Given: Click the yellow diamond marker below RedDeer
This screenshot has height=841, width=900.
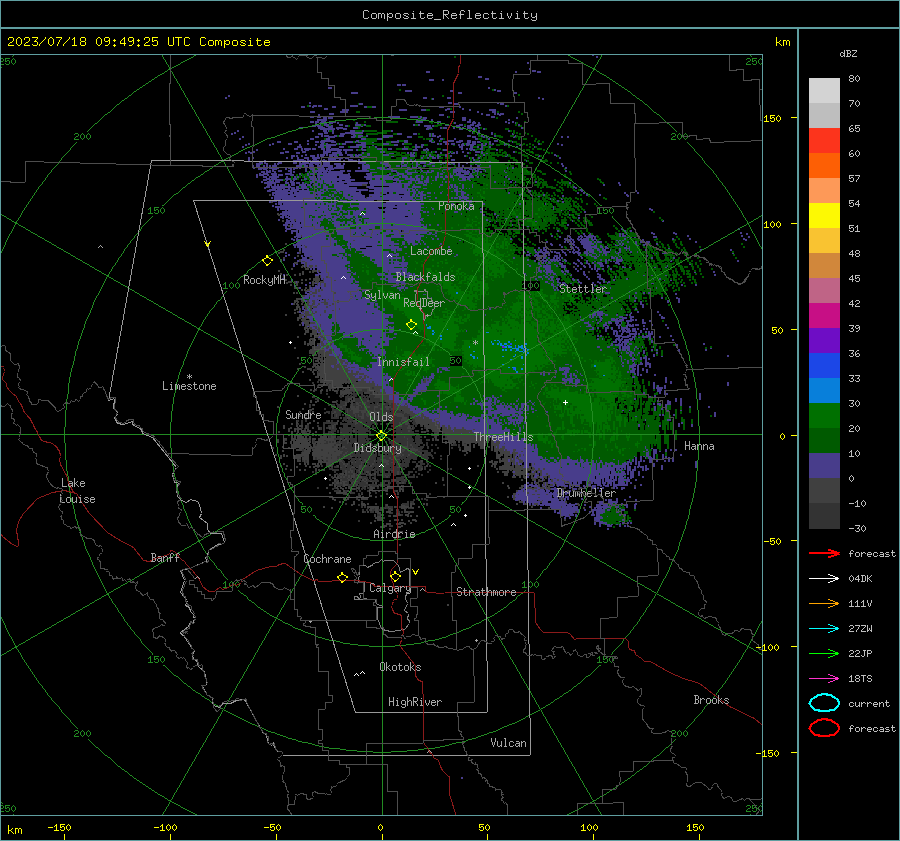Looking at the screenshot, I should 411,325.
